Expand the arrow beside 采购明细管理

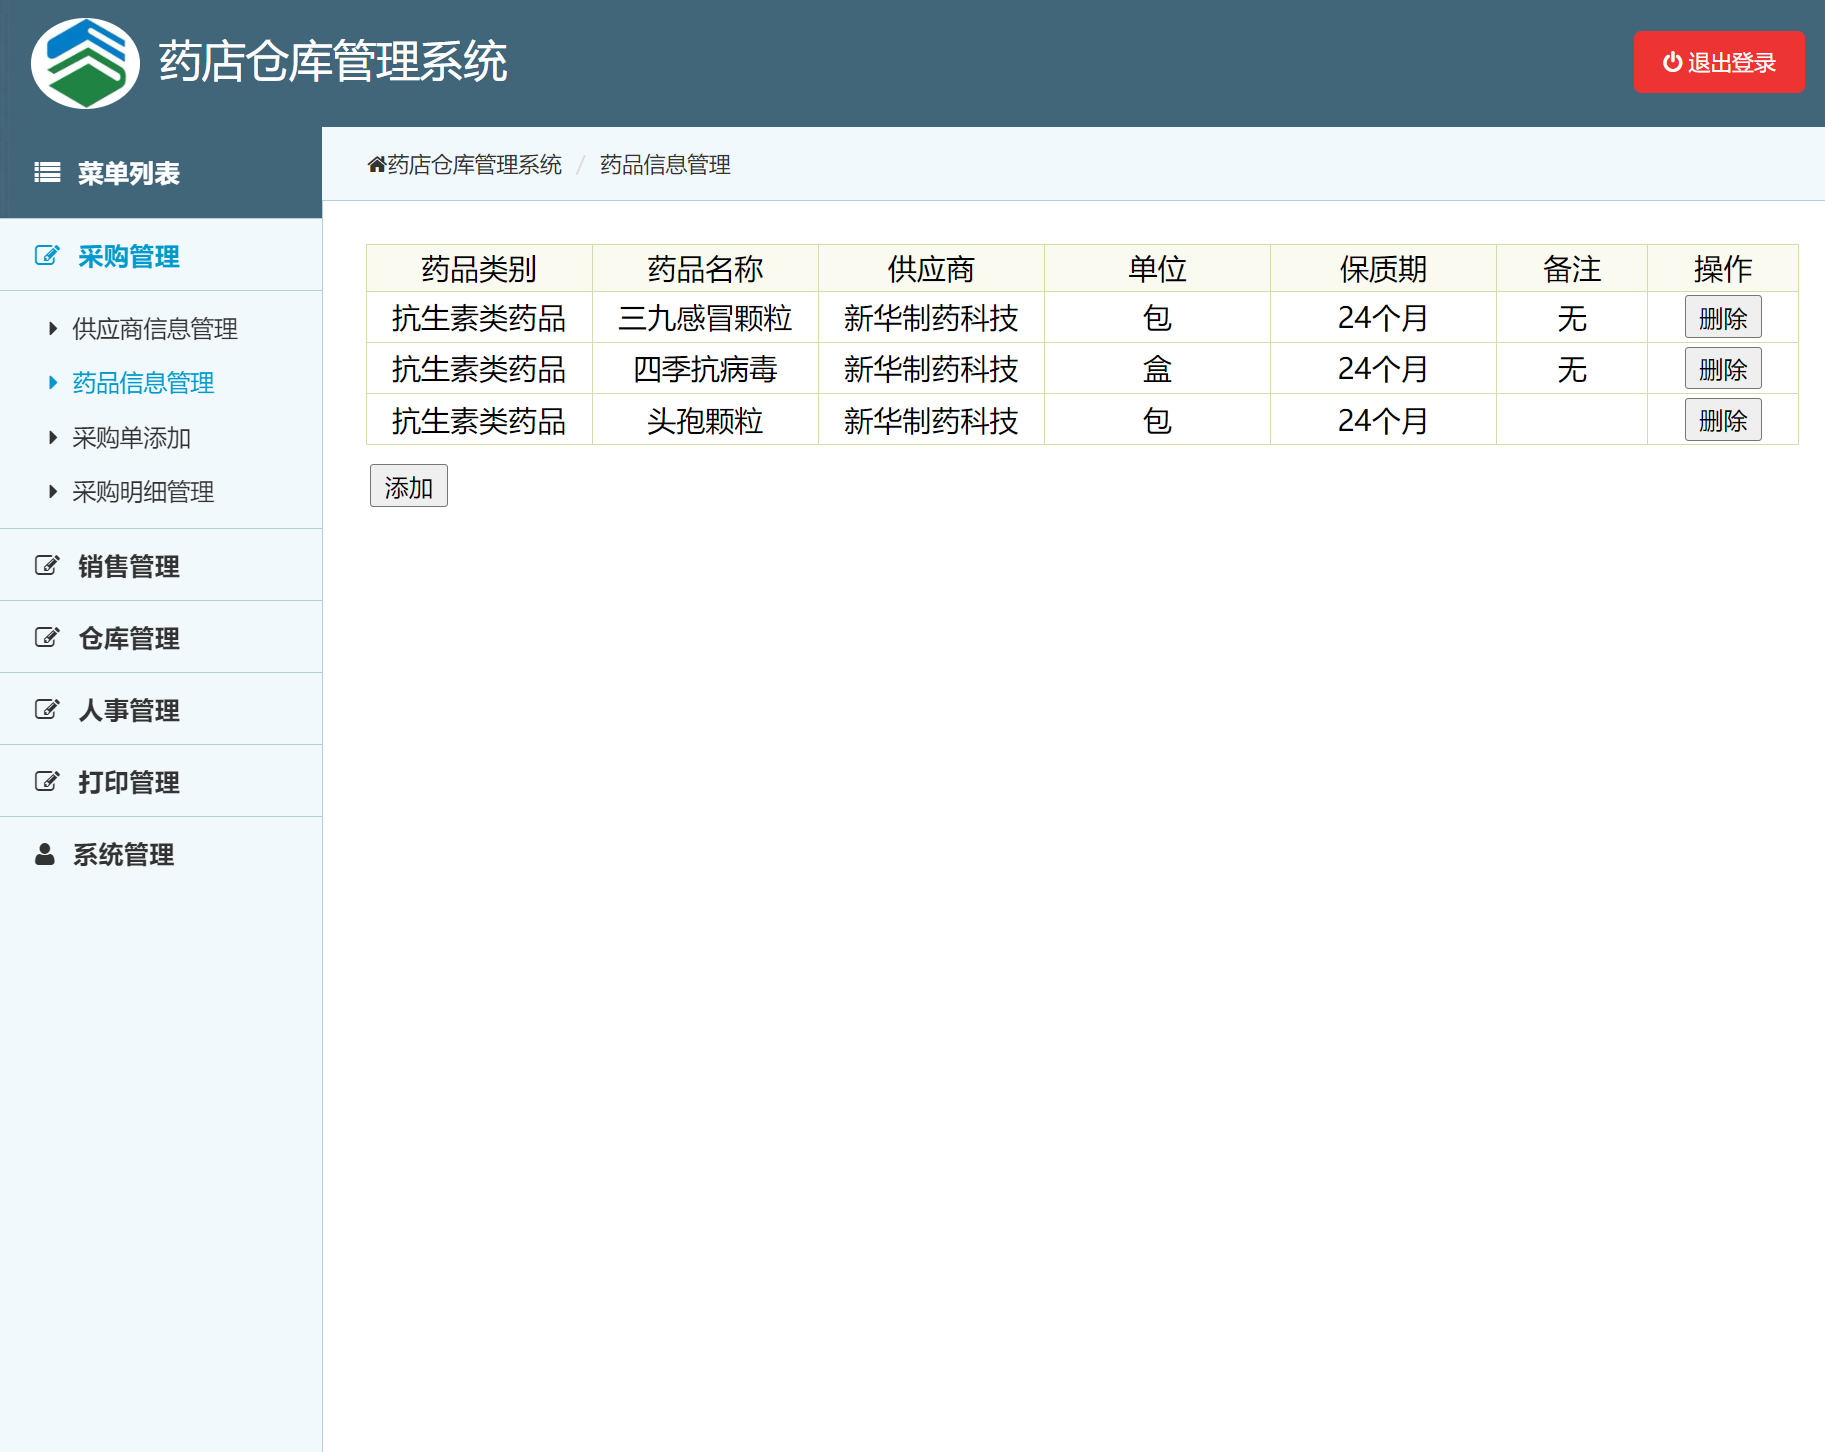(x=52, y=491)
